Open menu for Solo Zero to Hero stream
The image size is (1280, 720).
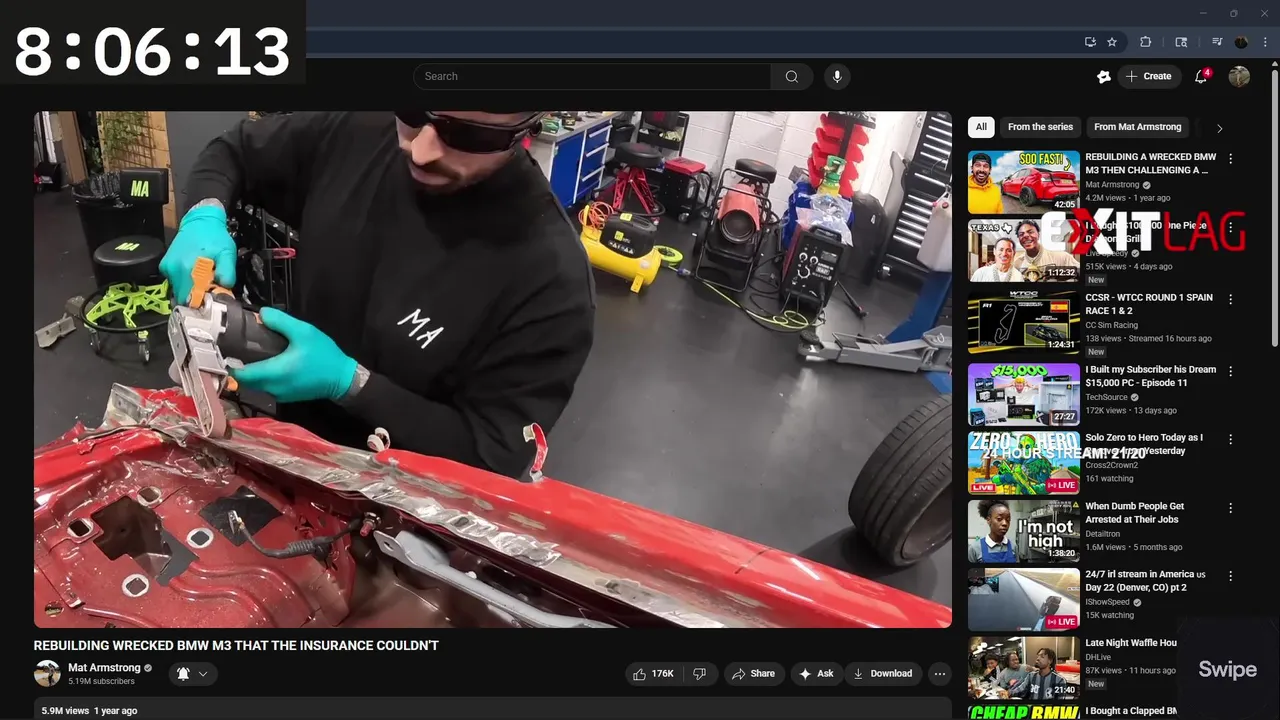[x=1230, y=439]
